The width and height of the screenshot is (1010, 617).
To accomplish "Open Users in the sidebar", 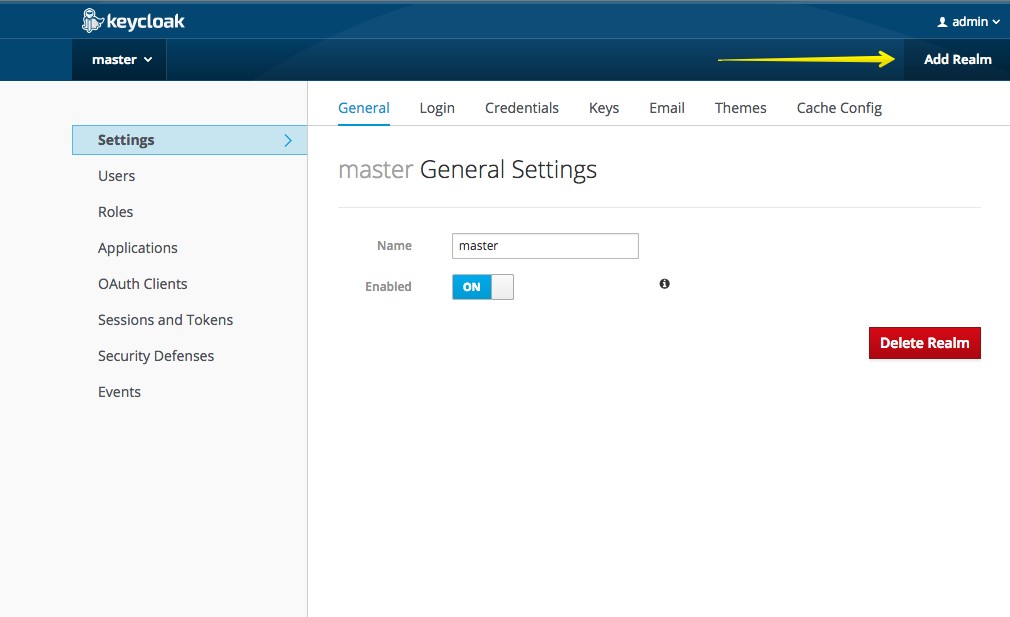I will [117, 176].
